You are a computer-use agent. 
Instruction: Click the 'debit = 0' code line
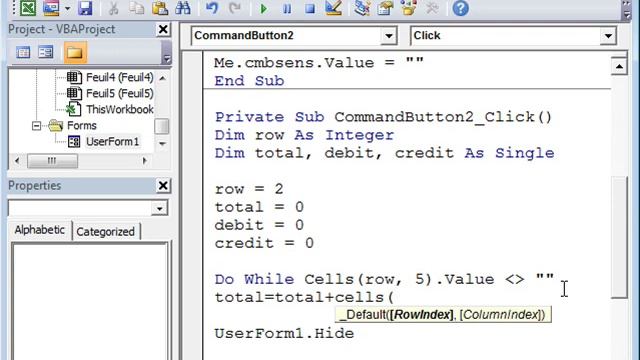(x=259, y=225)
